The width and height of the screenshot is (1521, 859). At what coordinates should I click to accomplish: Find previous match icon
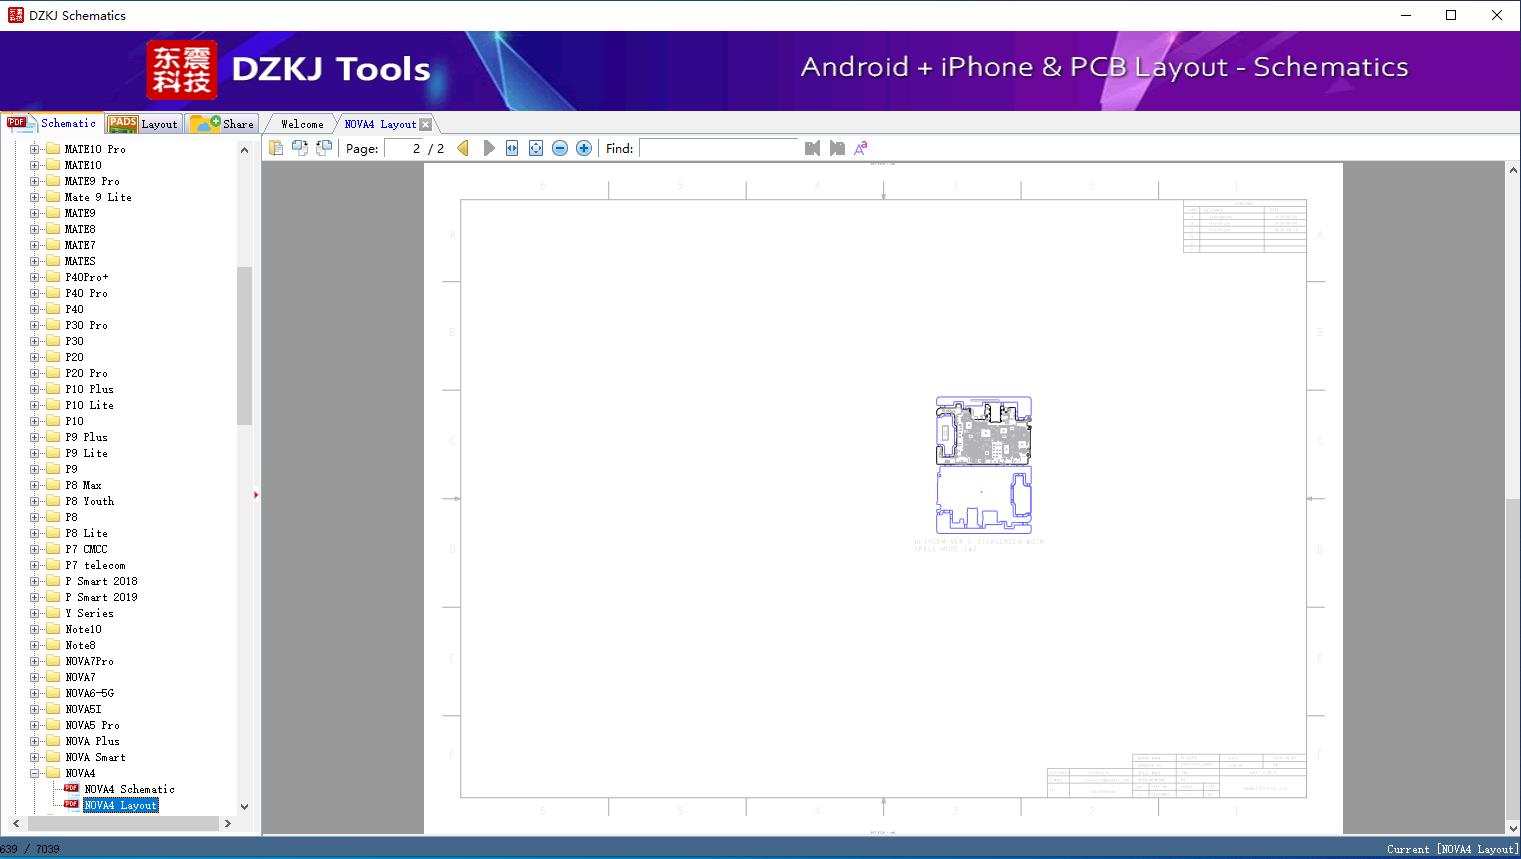point(812,148)
